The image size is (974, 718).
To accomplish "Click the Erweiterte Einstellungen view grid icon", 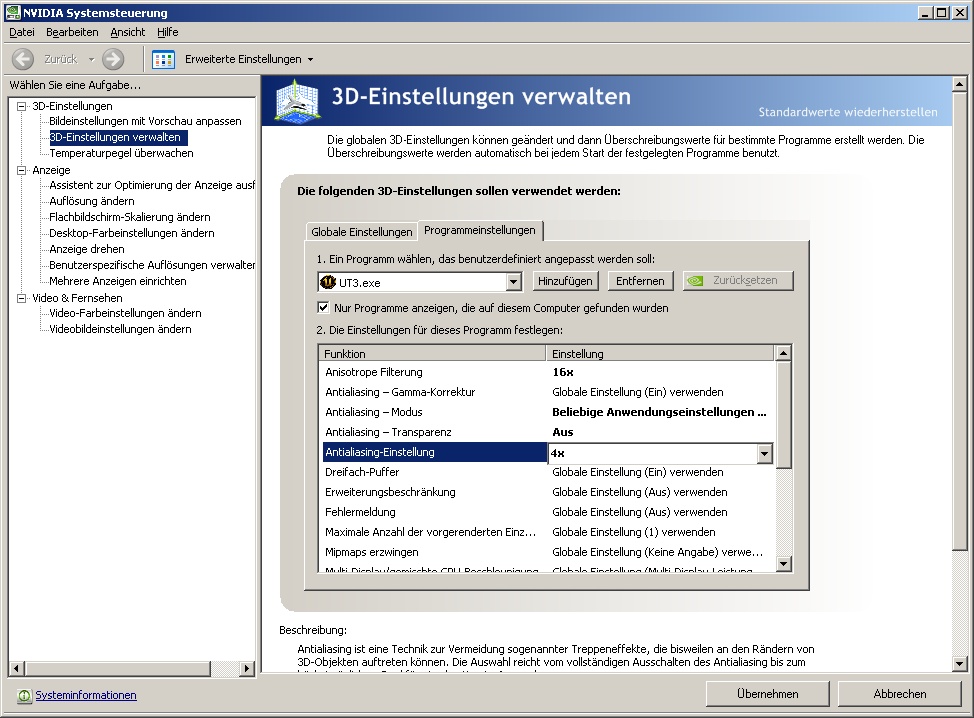I will (x=163, y=60).
